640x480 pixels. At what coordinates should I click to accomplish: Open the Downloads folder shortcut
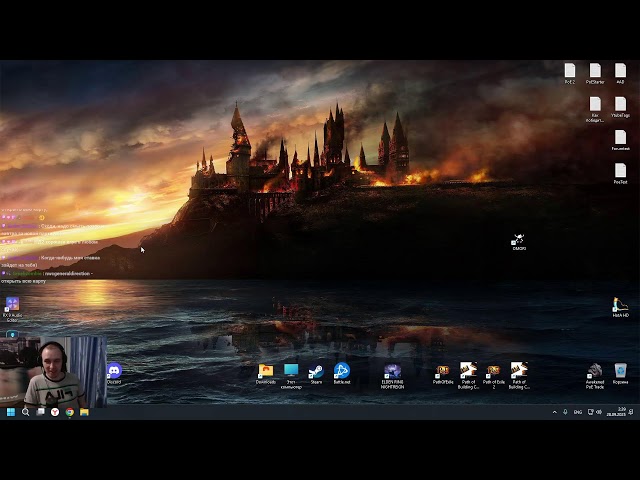point(266,373)
